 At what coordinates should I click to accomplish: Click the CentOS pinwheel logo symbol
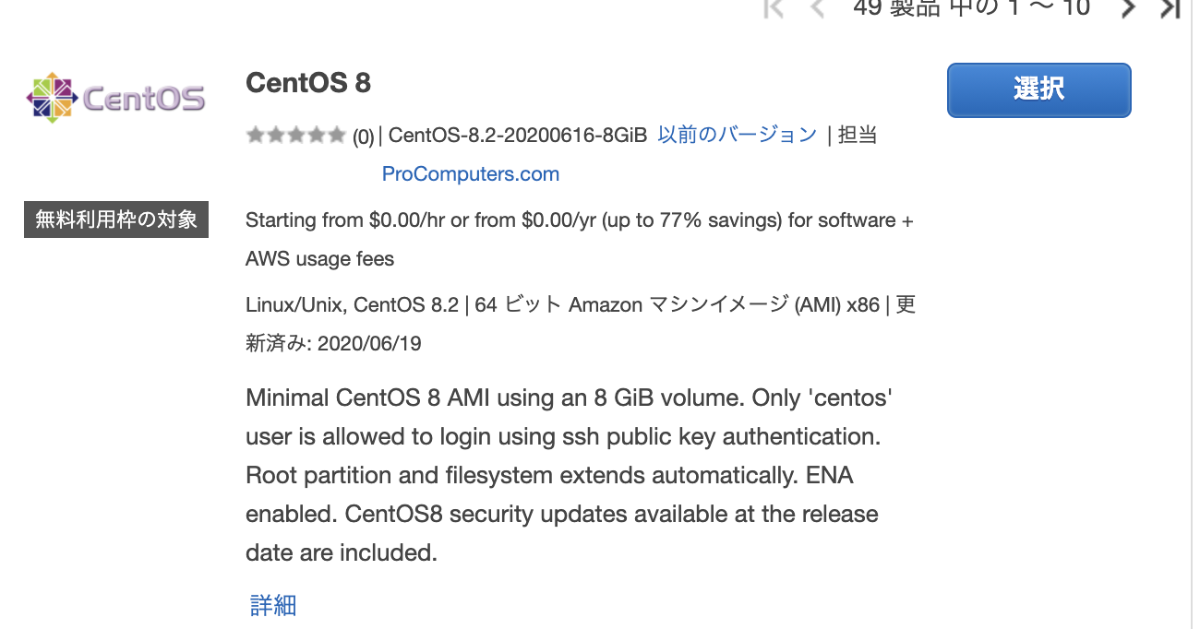point(51,98)
